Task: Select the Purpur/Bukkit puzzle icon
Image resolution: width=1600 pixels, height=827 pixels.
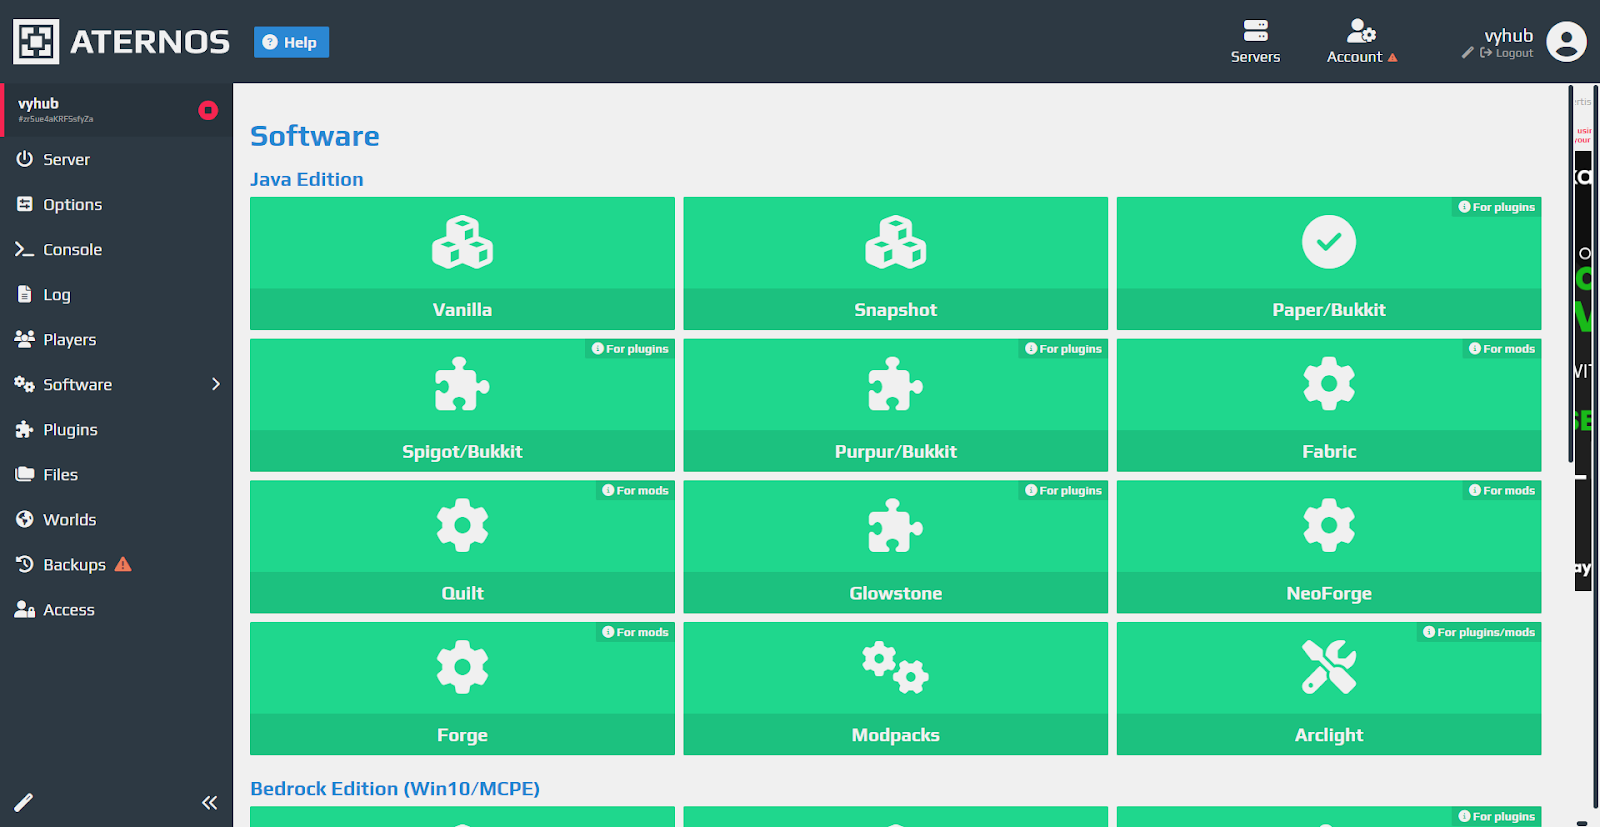Action: click(896, 384)
